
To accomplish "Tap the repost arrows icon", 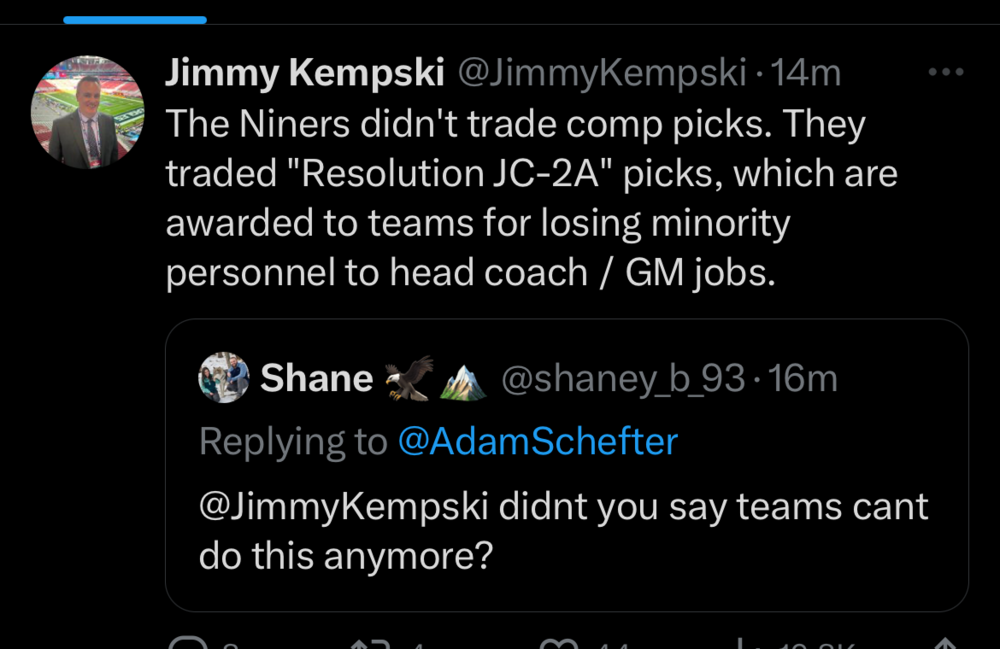I will [x=372, y=644].
